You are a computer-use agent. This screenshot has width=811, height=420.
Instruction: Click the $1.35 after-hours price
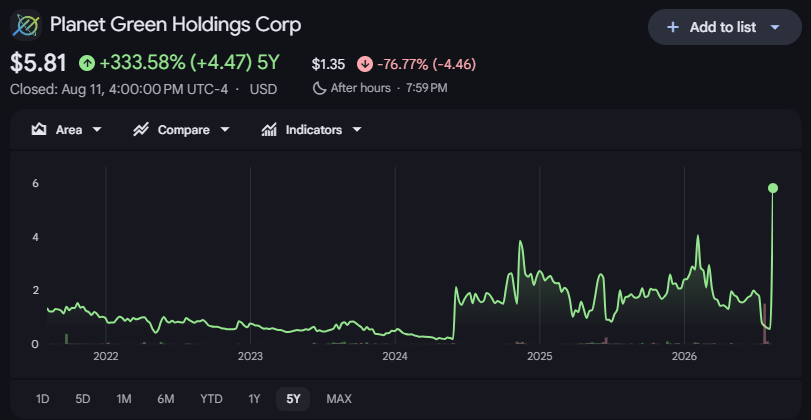coord(328,64)
